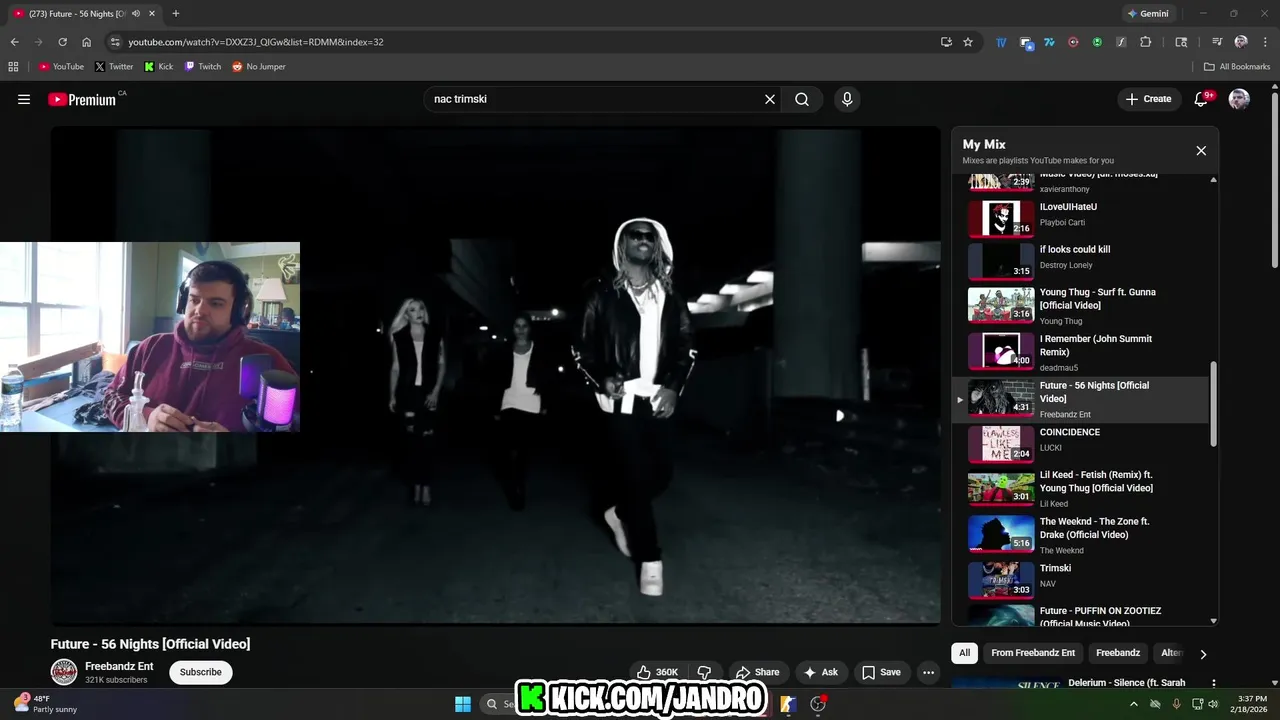Play ILoveUIHateU from the mix

click(x=1080, y=217)
